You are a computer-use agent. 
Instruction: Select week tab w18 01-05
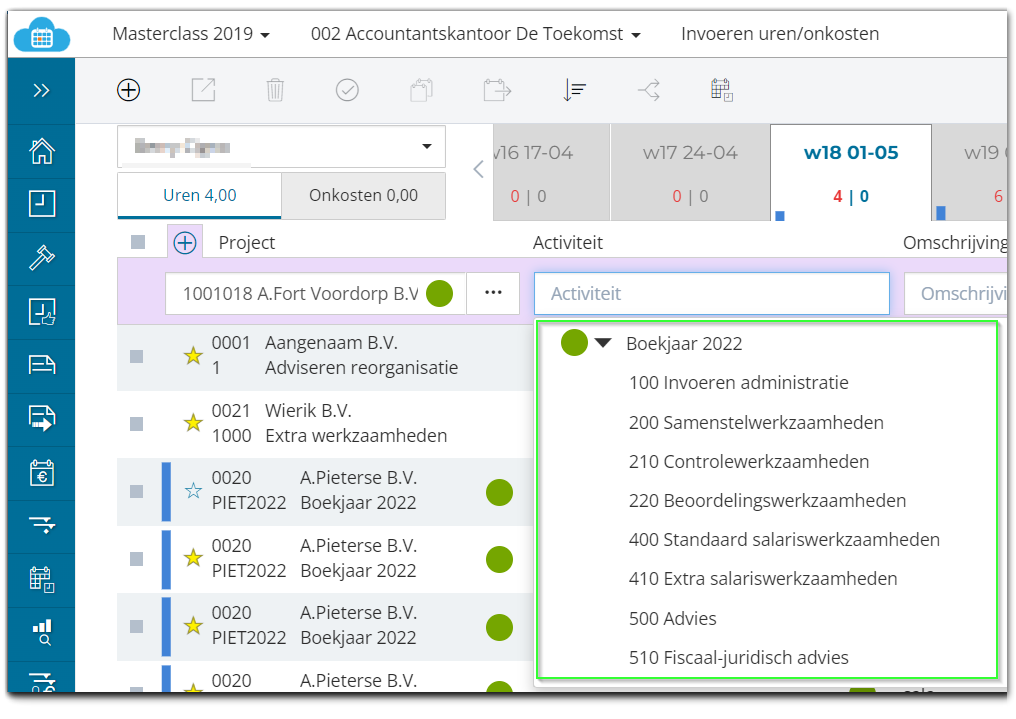pos(851,172)
